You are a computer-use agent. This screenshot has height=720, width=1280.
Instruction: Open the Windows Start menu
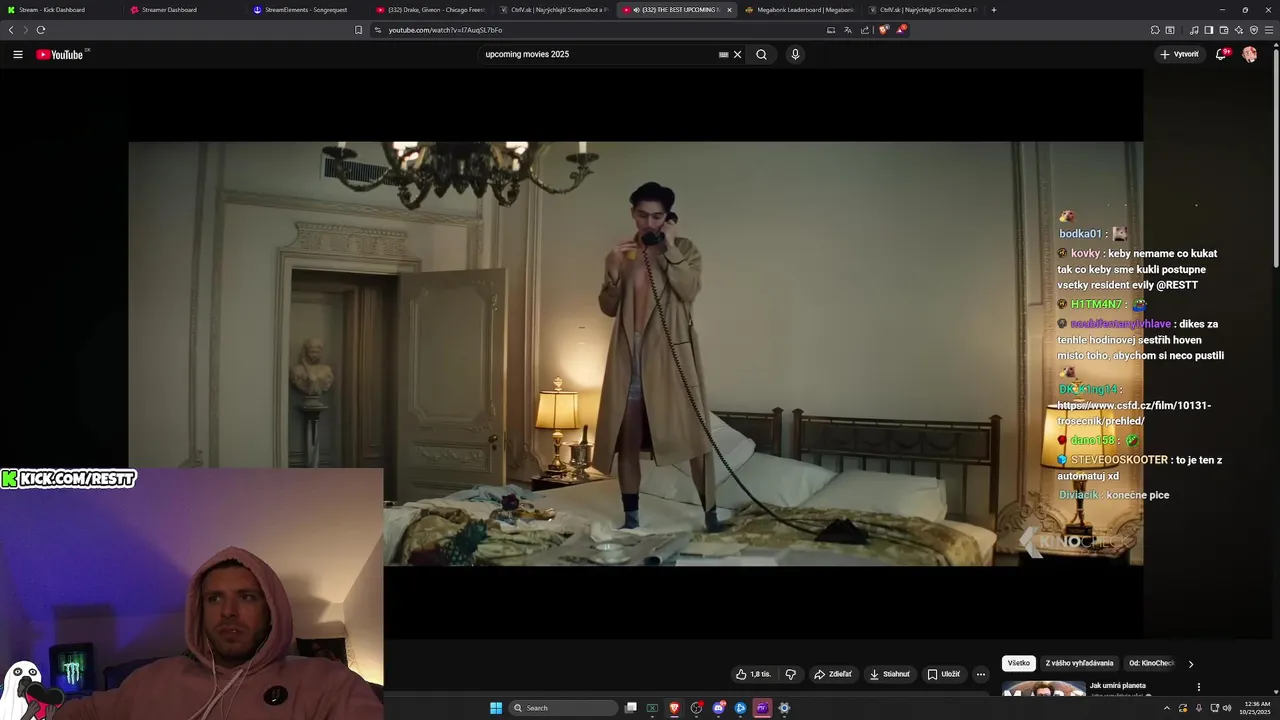click(496, 708)
